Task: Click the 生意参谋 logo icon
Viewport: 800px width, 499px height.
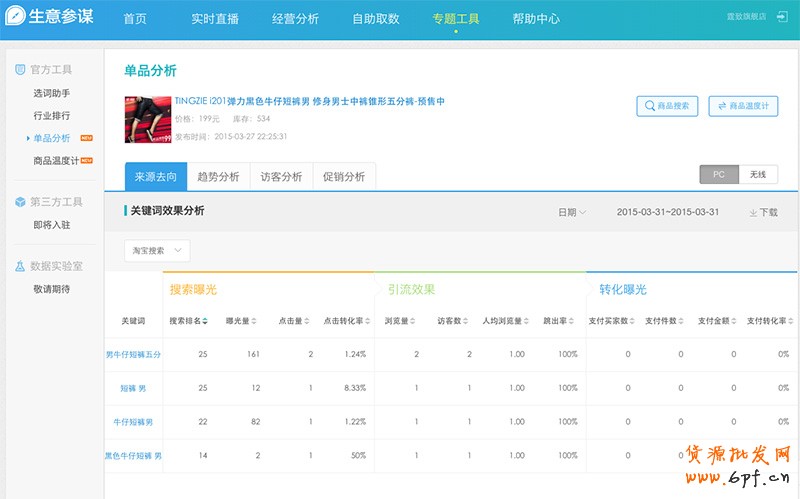Action: click(17, 17)
